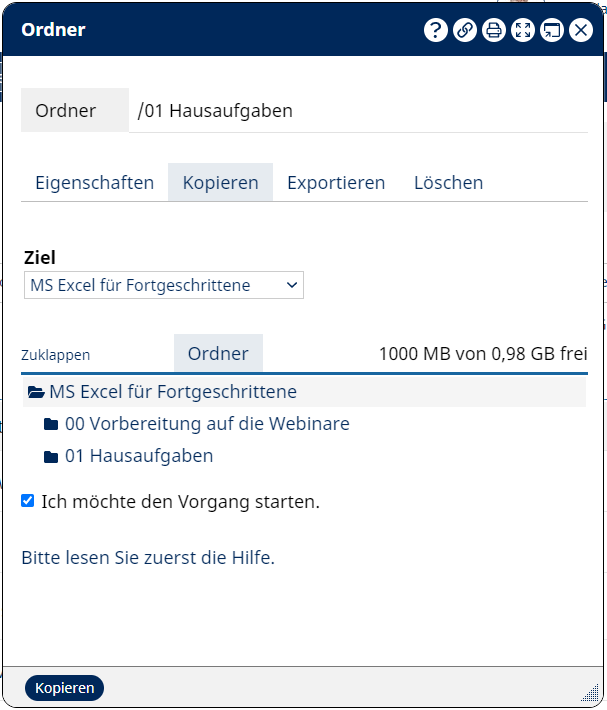Go to the Löschen tab
The width and height of the screenshot is (607, 710).
pos(448,183)
